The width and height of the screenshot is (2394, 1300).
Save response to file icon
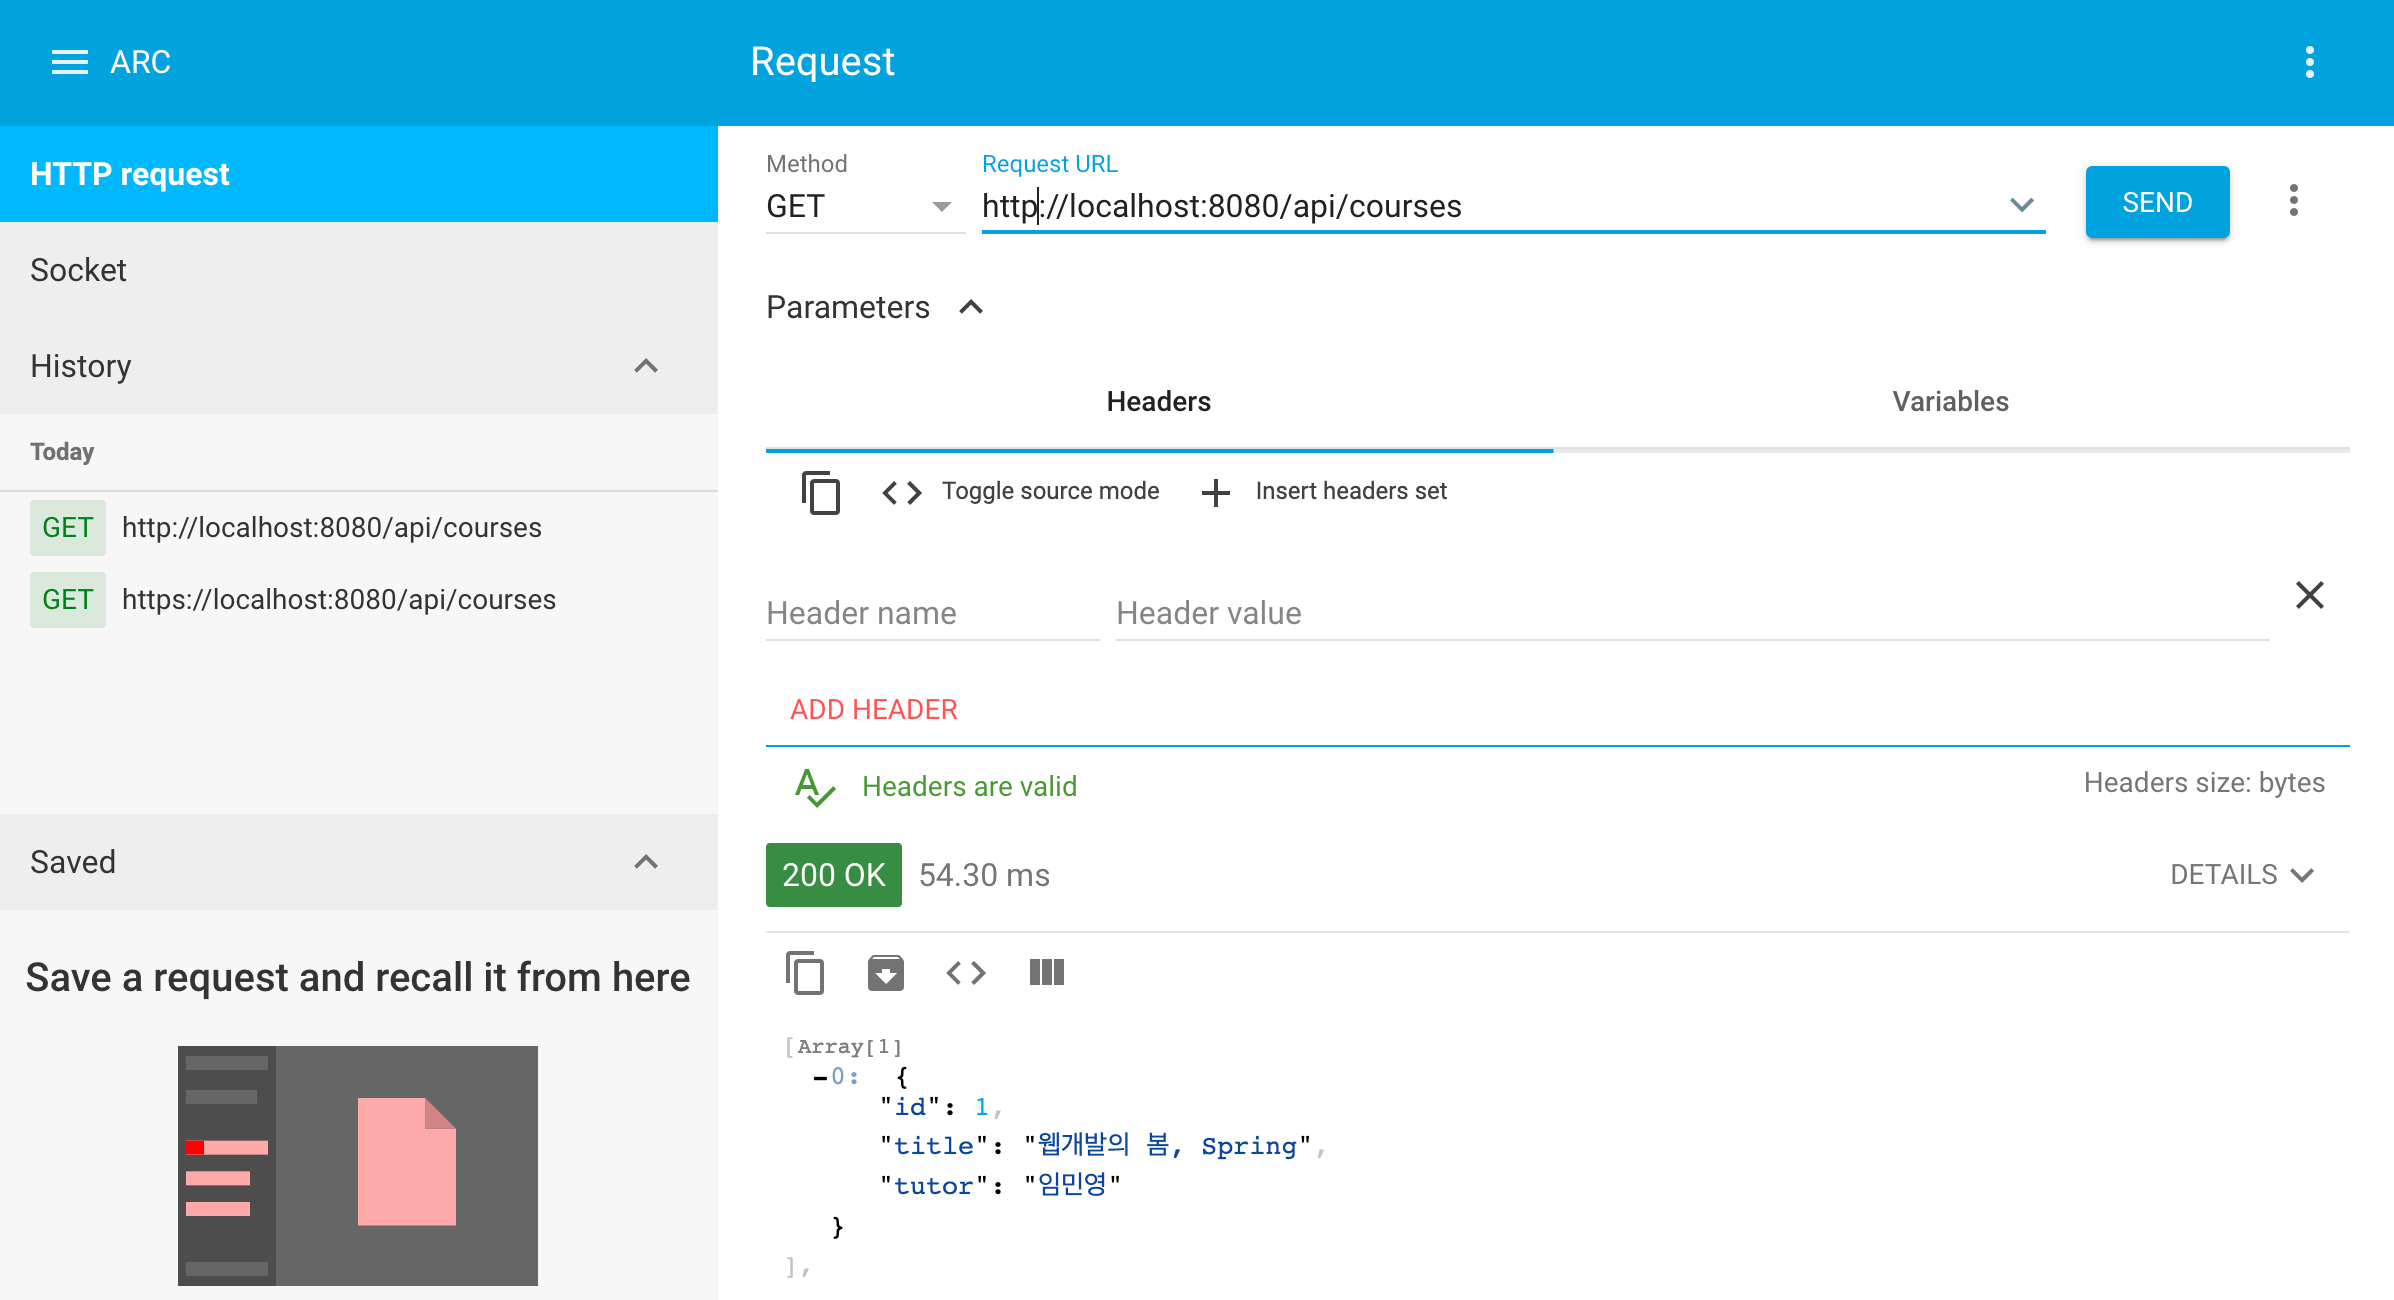point(885,973)
